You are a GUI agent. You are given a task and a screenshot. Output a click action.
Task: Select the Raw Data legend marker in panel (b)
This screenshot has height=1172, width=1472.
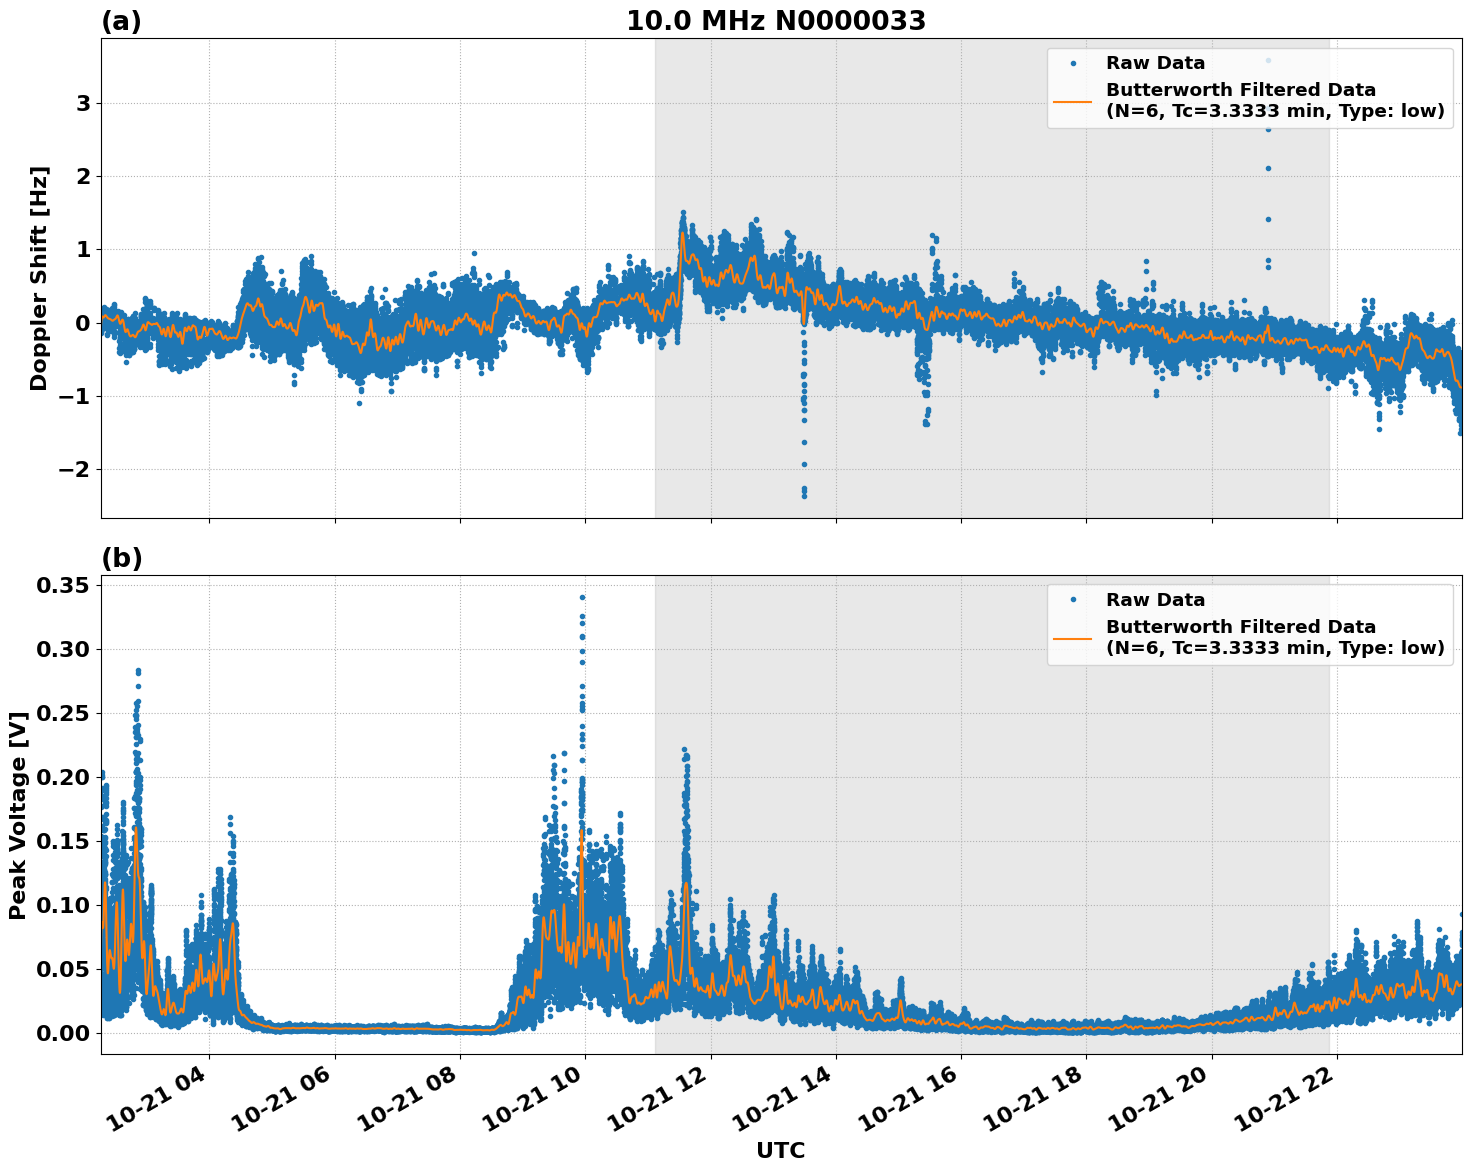pyautogui.click(x=1072, y=597)
